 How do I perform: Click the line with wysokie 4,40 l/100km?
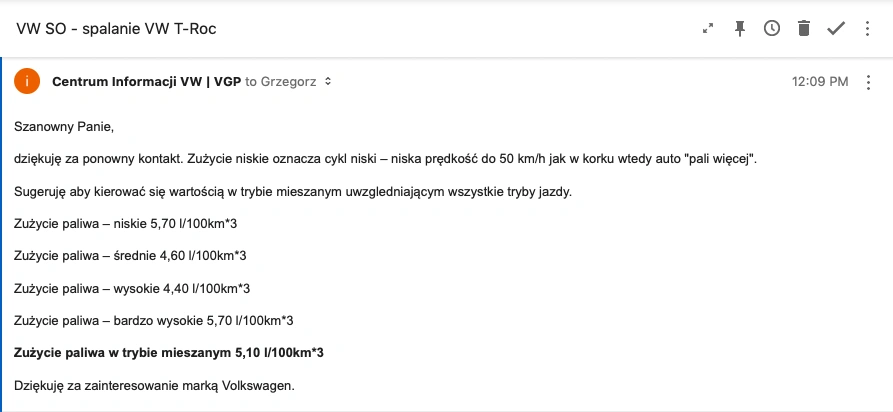tap(132, 289)
